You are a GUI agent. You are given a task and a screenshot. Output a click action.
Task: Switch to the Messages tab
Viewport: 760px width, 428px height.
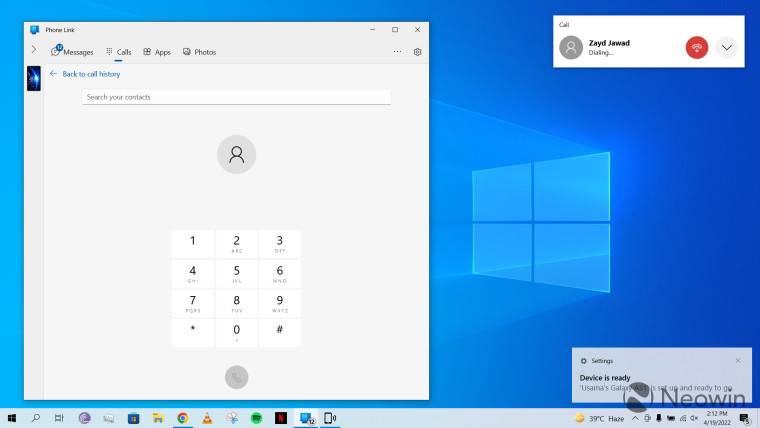pyautogui.click(x=72, y=52)
